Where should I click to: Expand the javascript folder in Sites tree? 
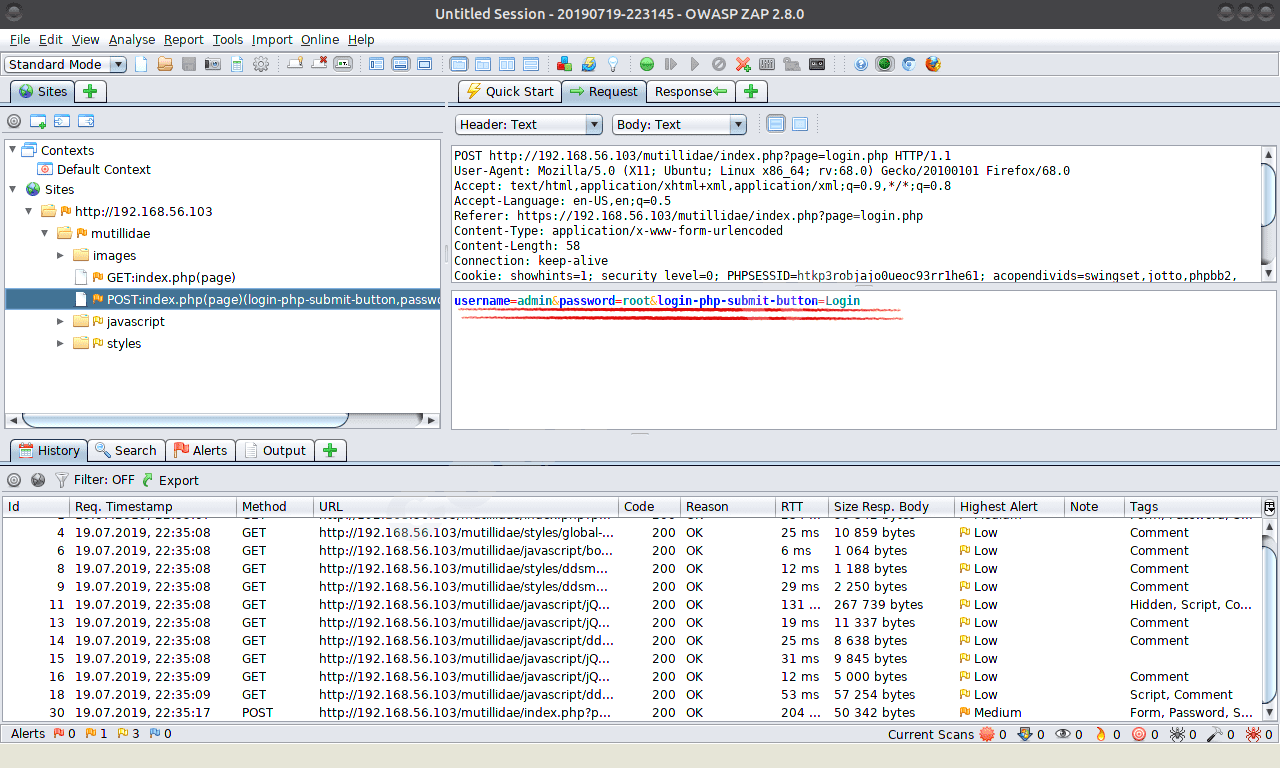point(61,321)
